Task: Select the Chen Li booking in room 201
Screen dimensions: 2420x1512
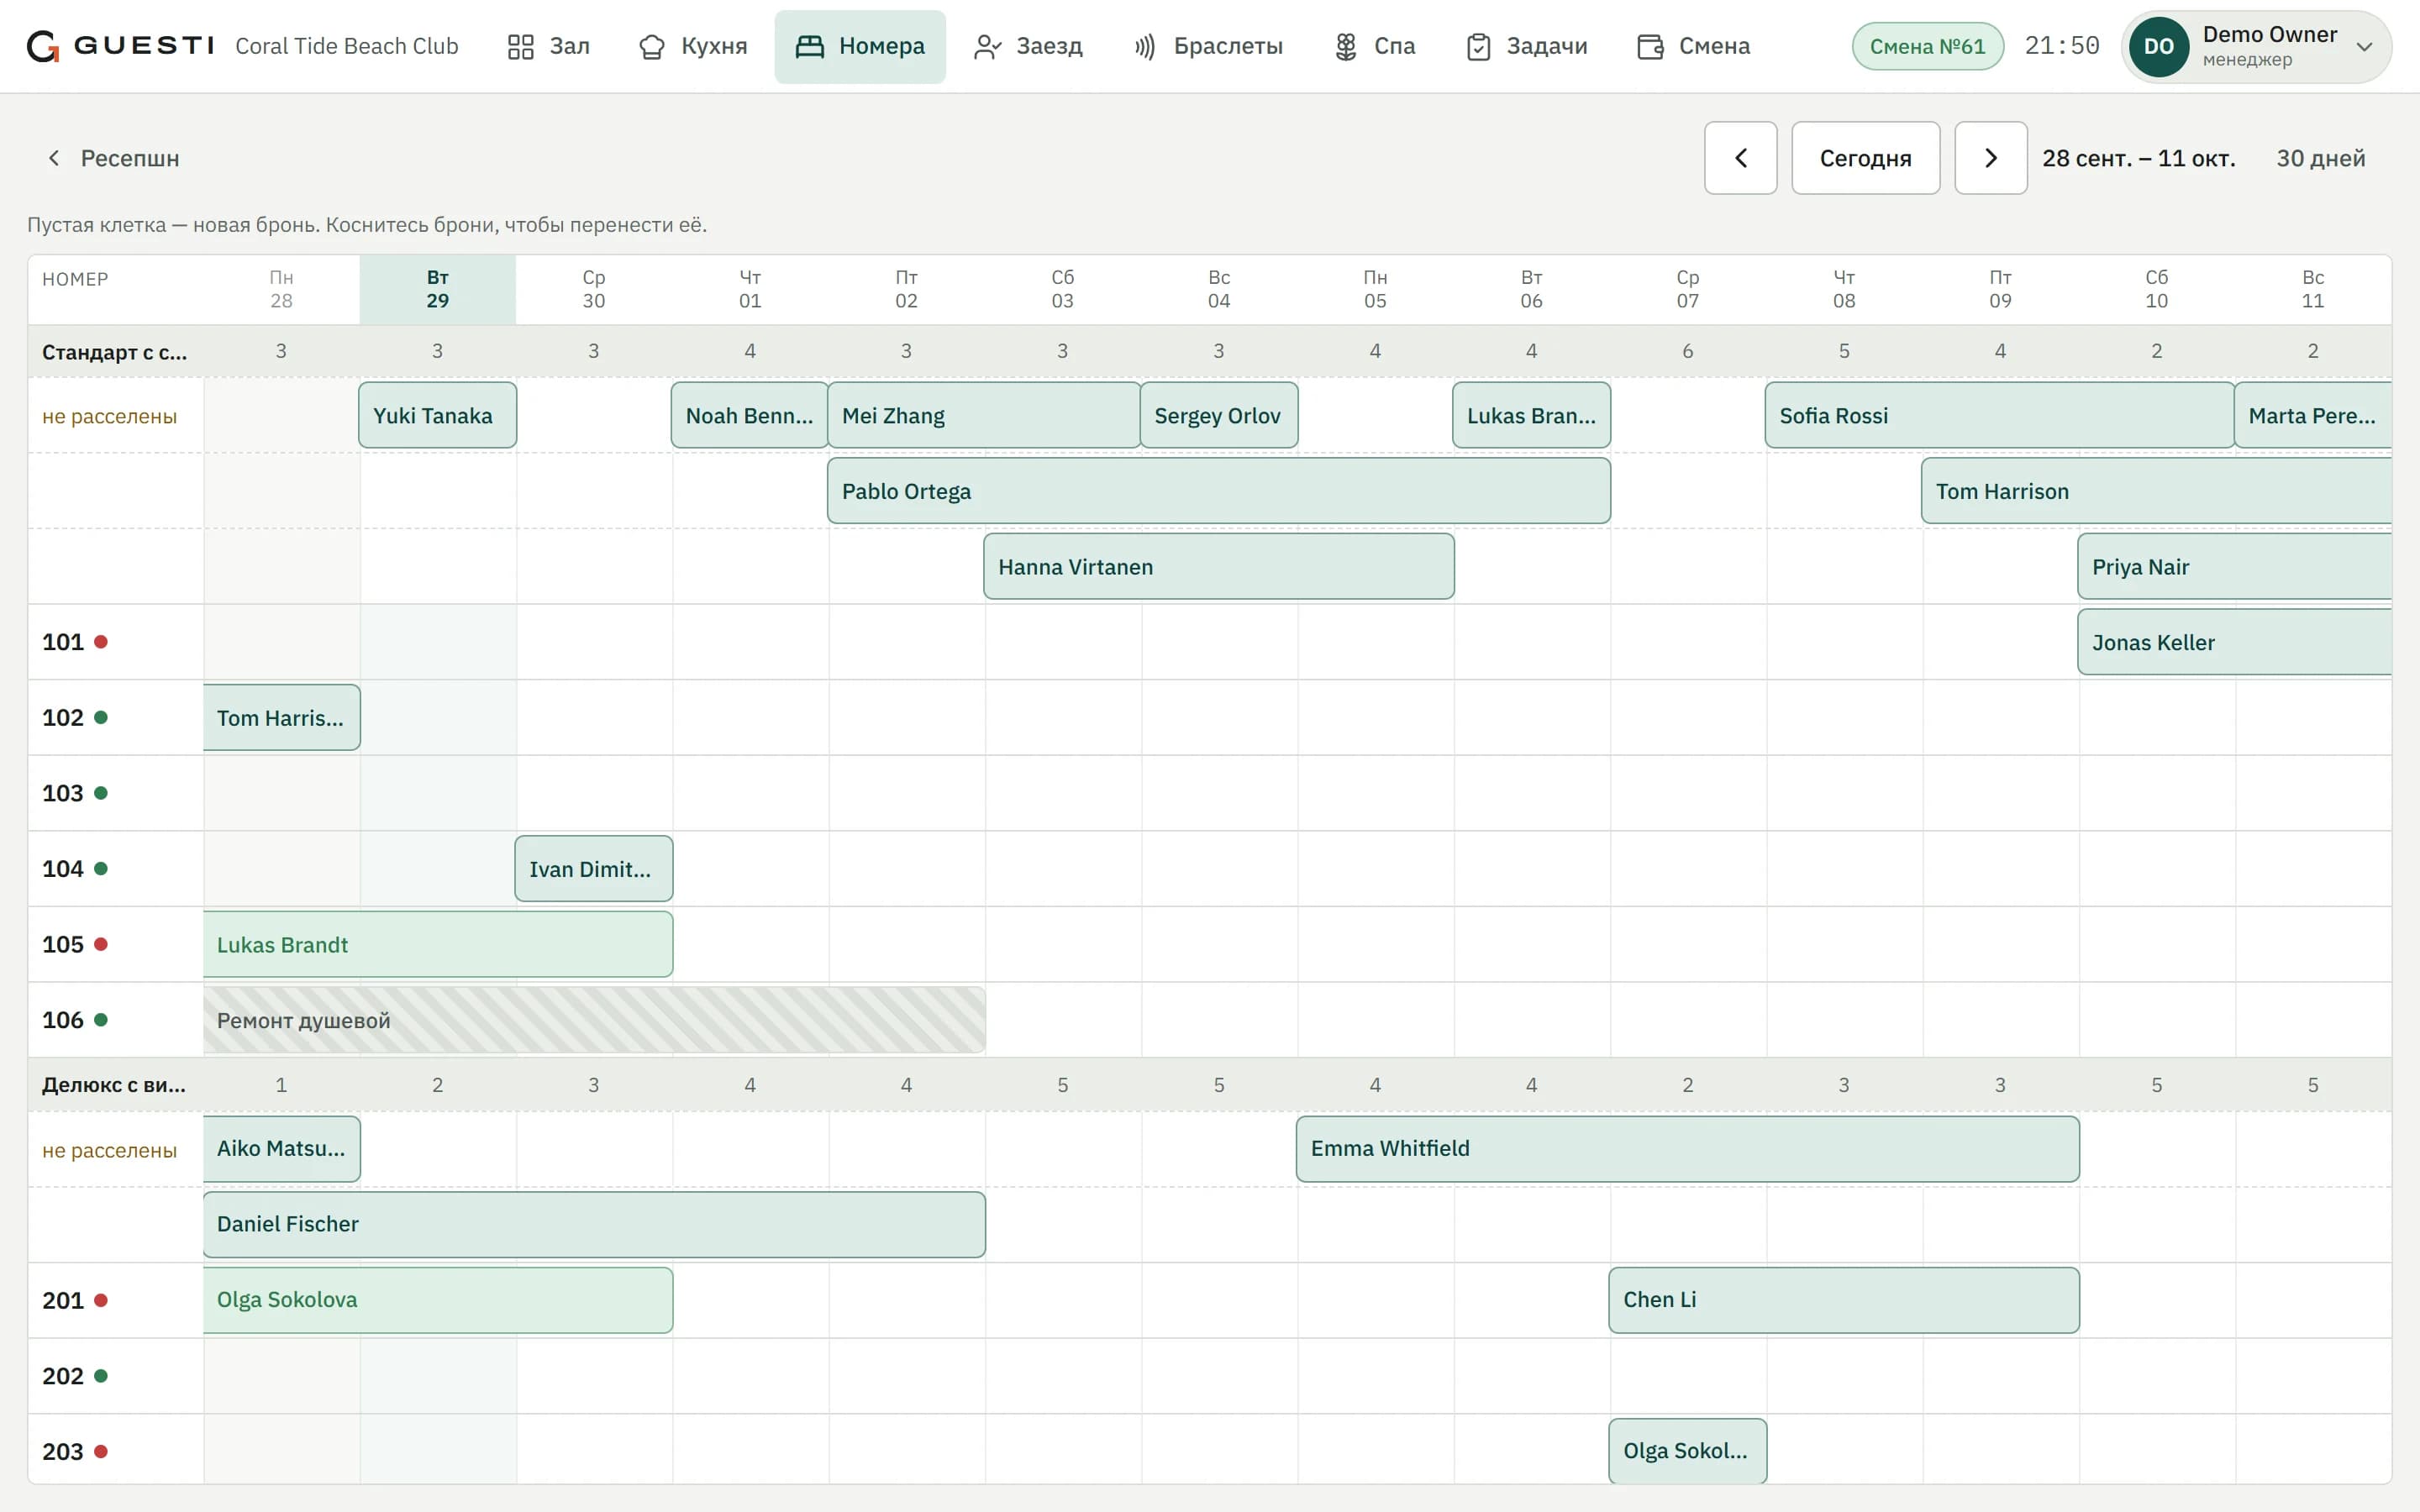Action: (x=1843, y=1300)
